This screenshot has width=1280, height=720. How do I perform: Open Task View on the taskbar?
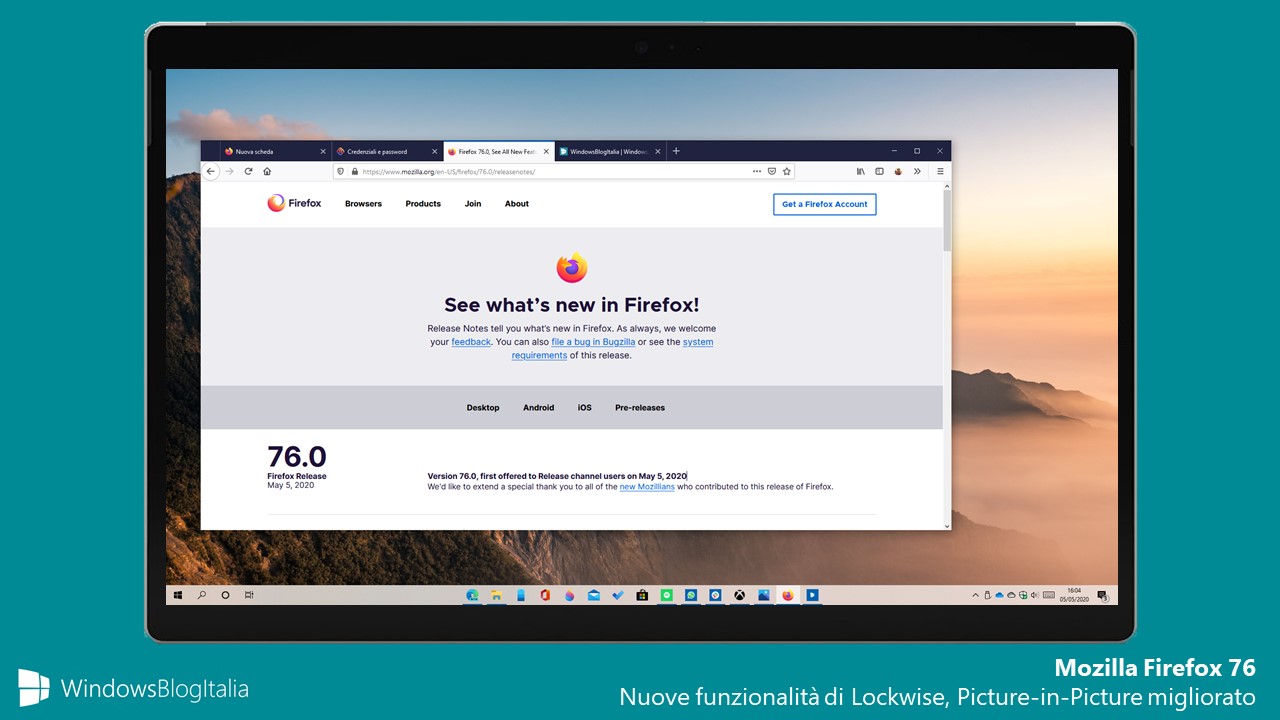coord(249,595)
